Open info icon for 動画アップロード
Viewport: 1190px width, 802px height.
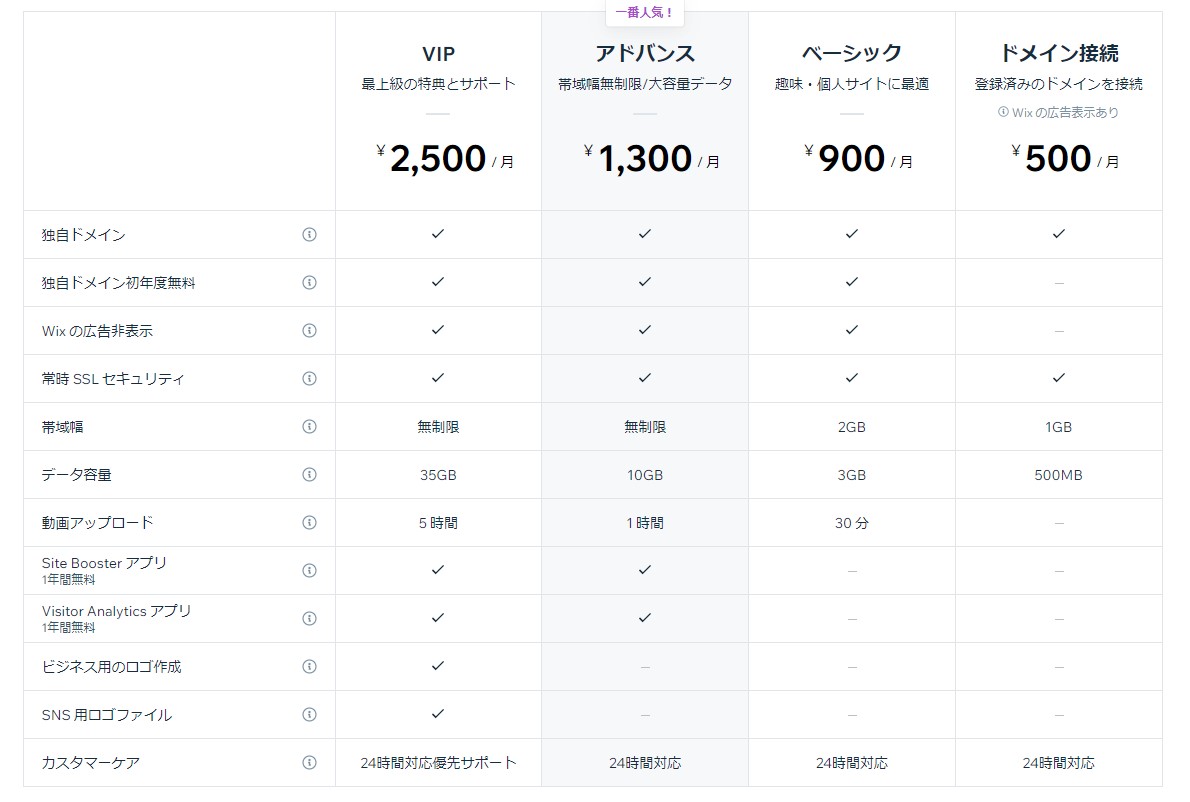[309, 523]
